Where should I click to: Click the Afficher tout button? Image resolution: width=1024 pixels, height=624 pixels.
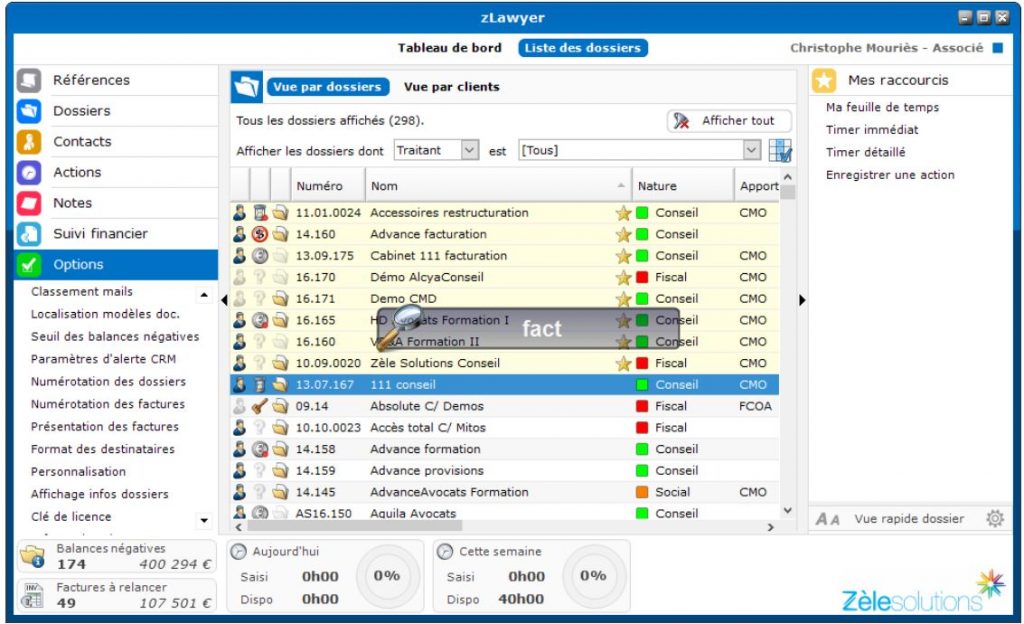click(x=729, y=121)
